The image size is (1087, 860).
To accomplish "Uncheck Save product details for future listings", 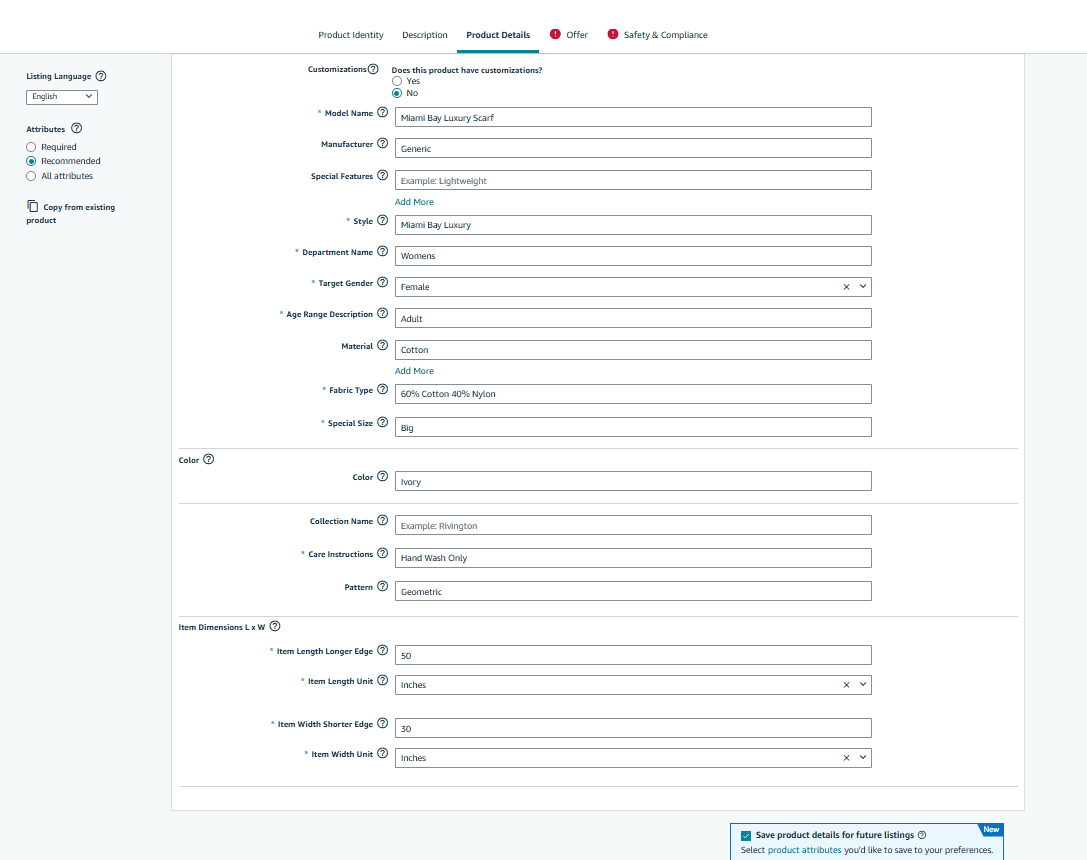I will [746, 835].
